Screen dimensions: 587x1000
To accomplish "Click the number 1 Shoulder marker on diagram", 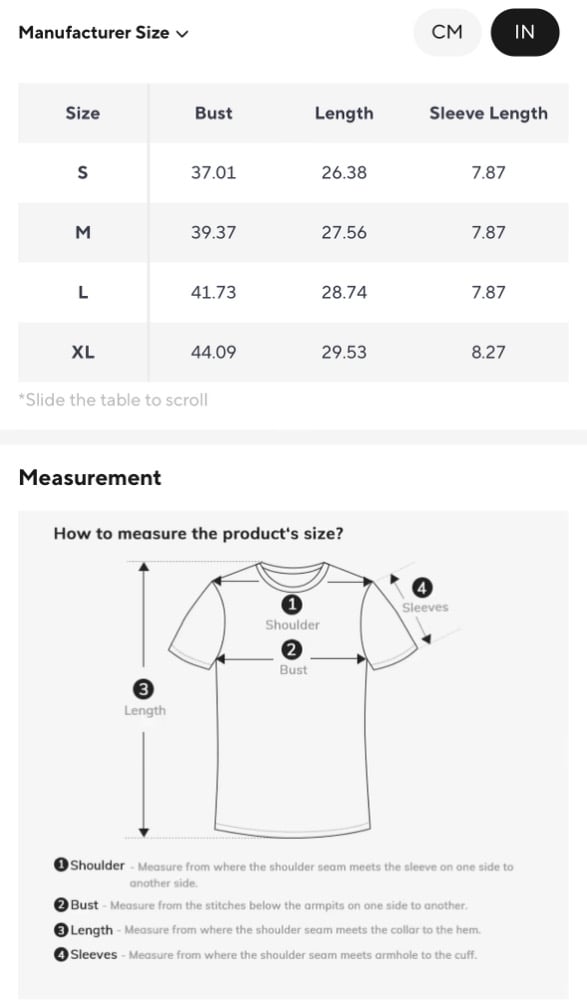I will (x=292, y=604).
